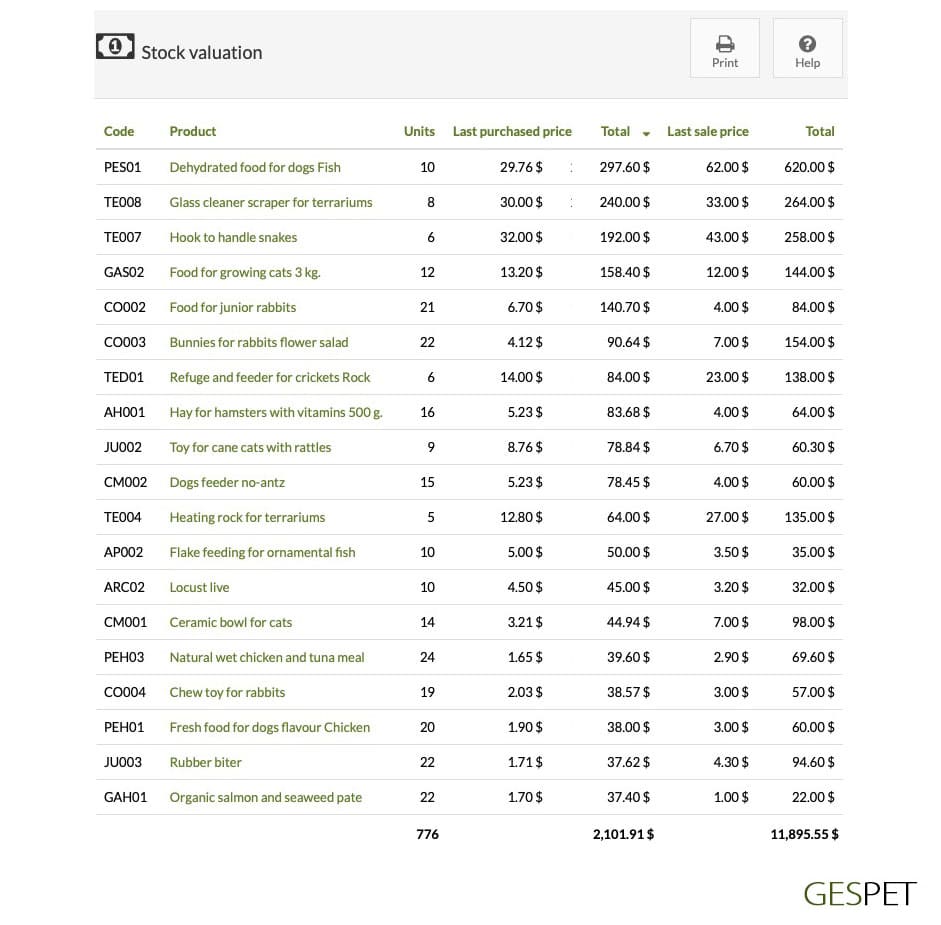Click the GESPET logo
Image resolution: width=941 pixels, height=925 pixels.
point(859,894)
